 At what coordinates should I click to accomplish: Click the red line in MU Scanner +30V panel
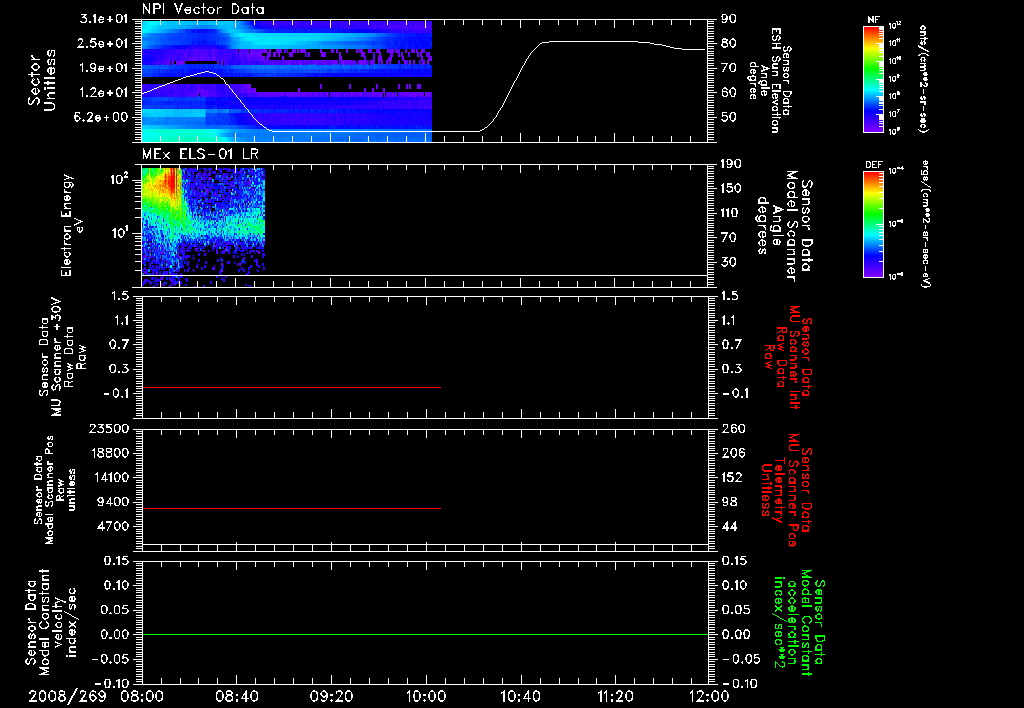291,387
